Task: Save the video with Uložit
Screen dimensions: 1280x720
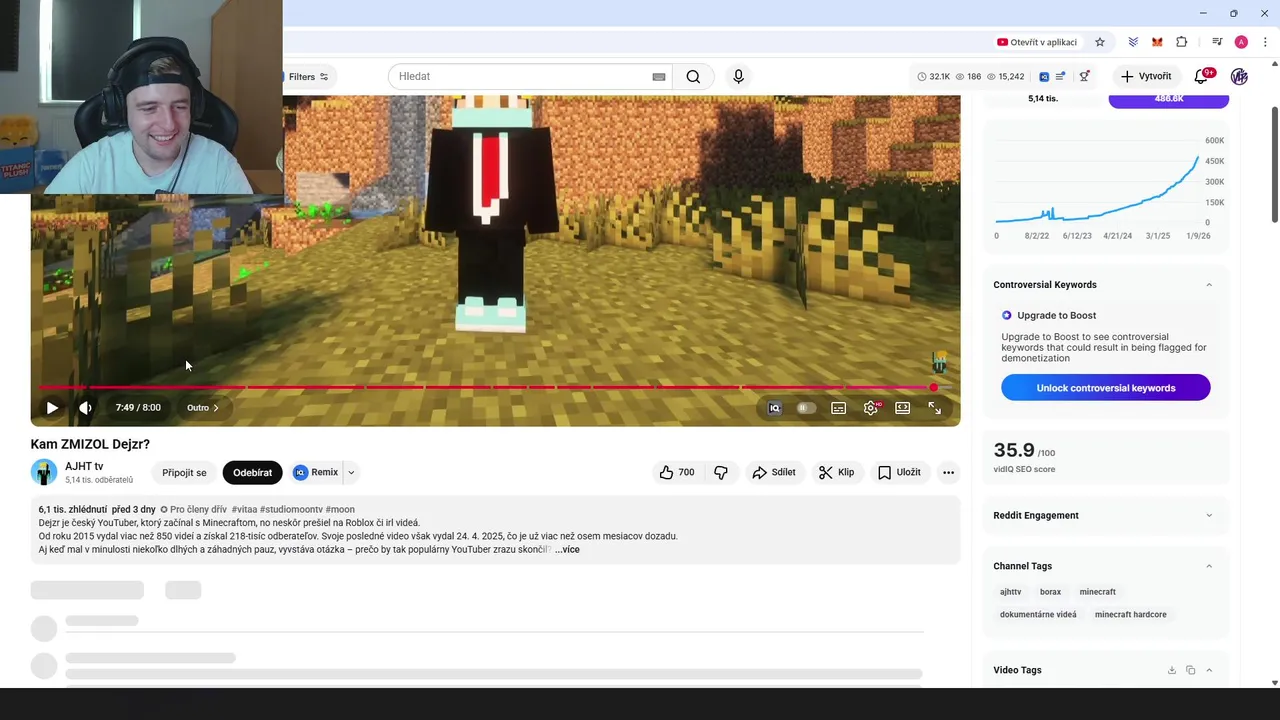Action: [899, 472]
